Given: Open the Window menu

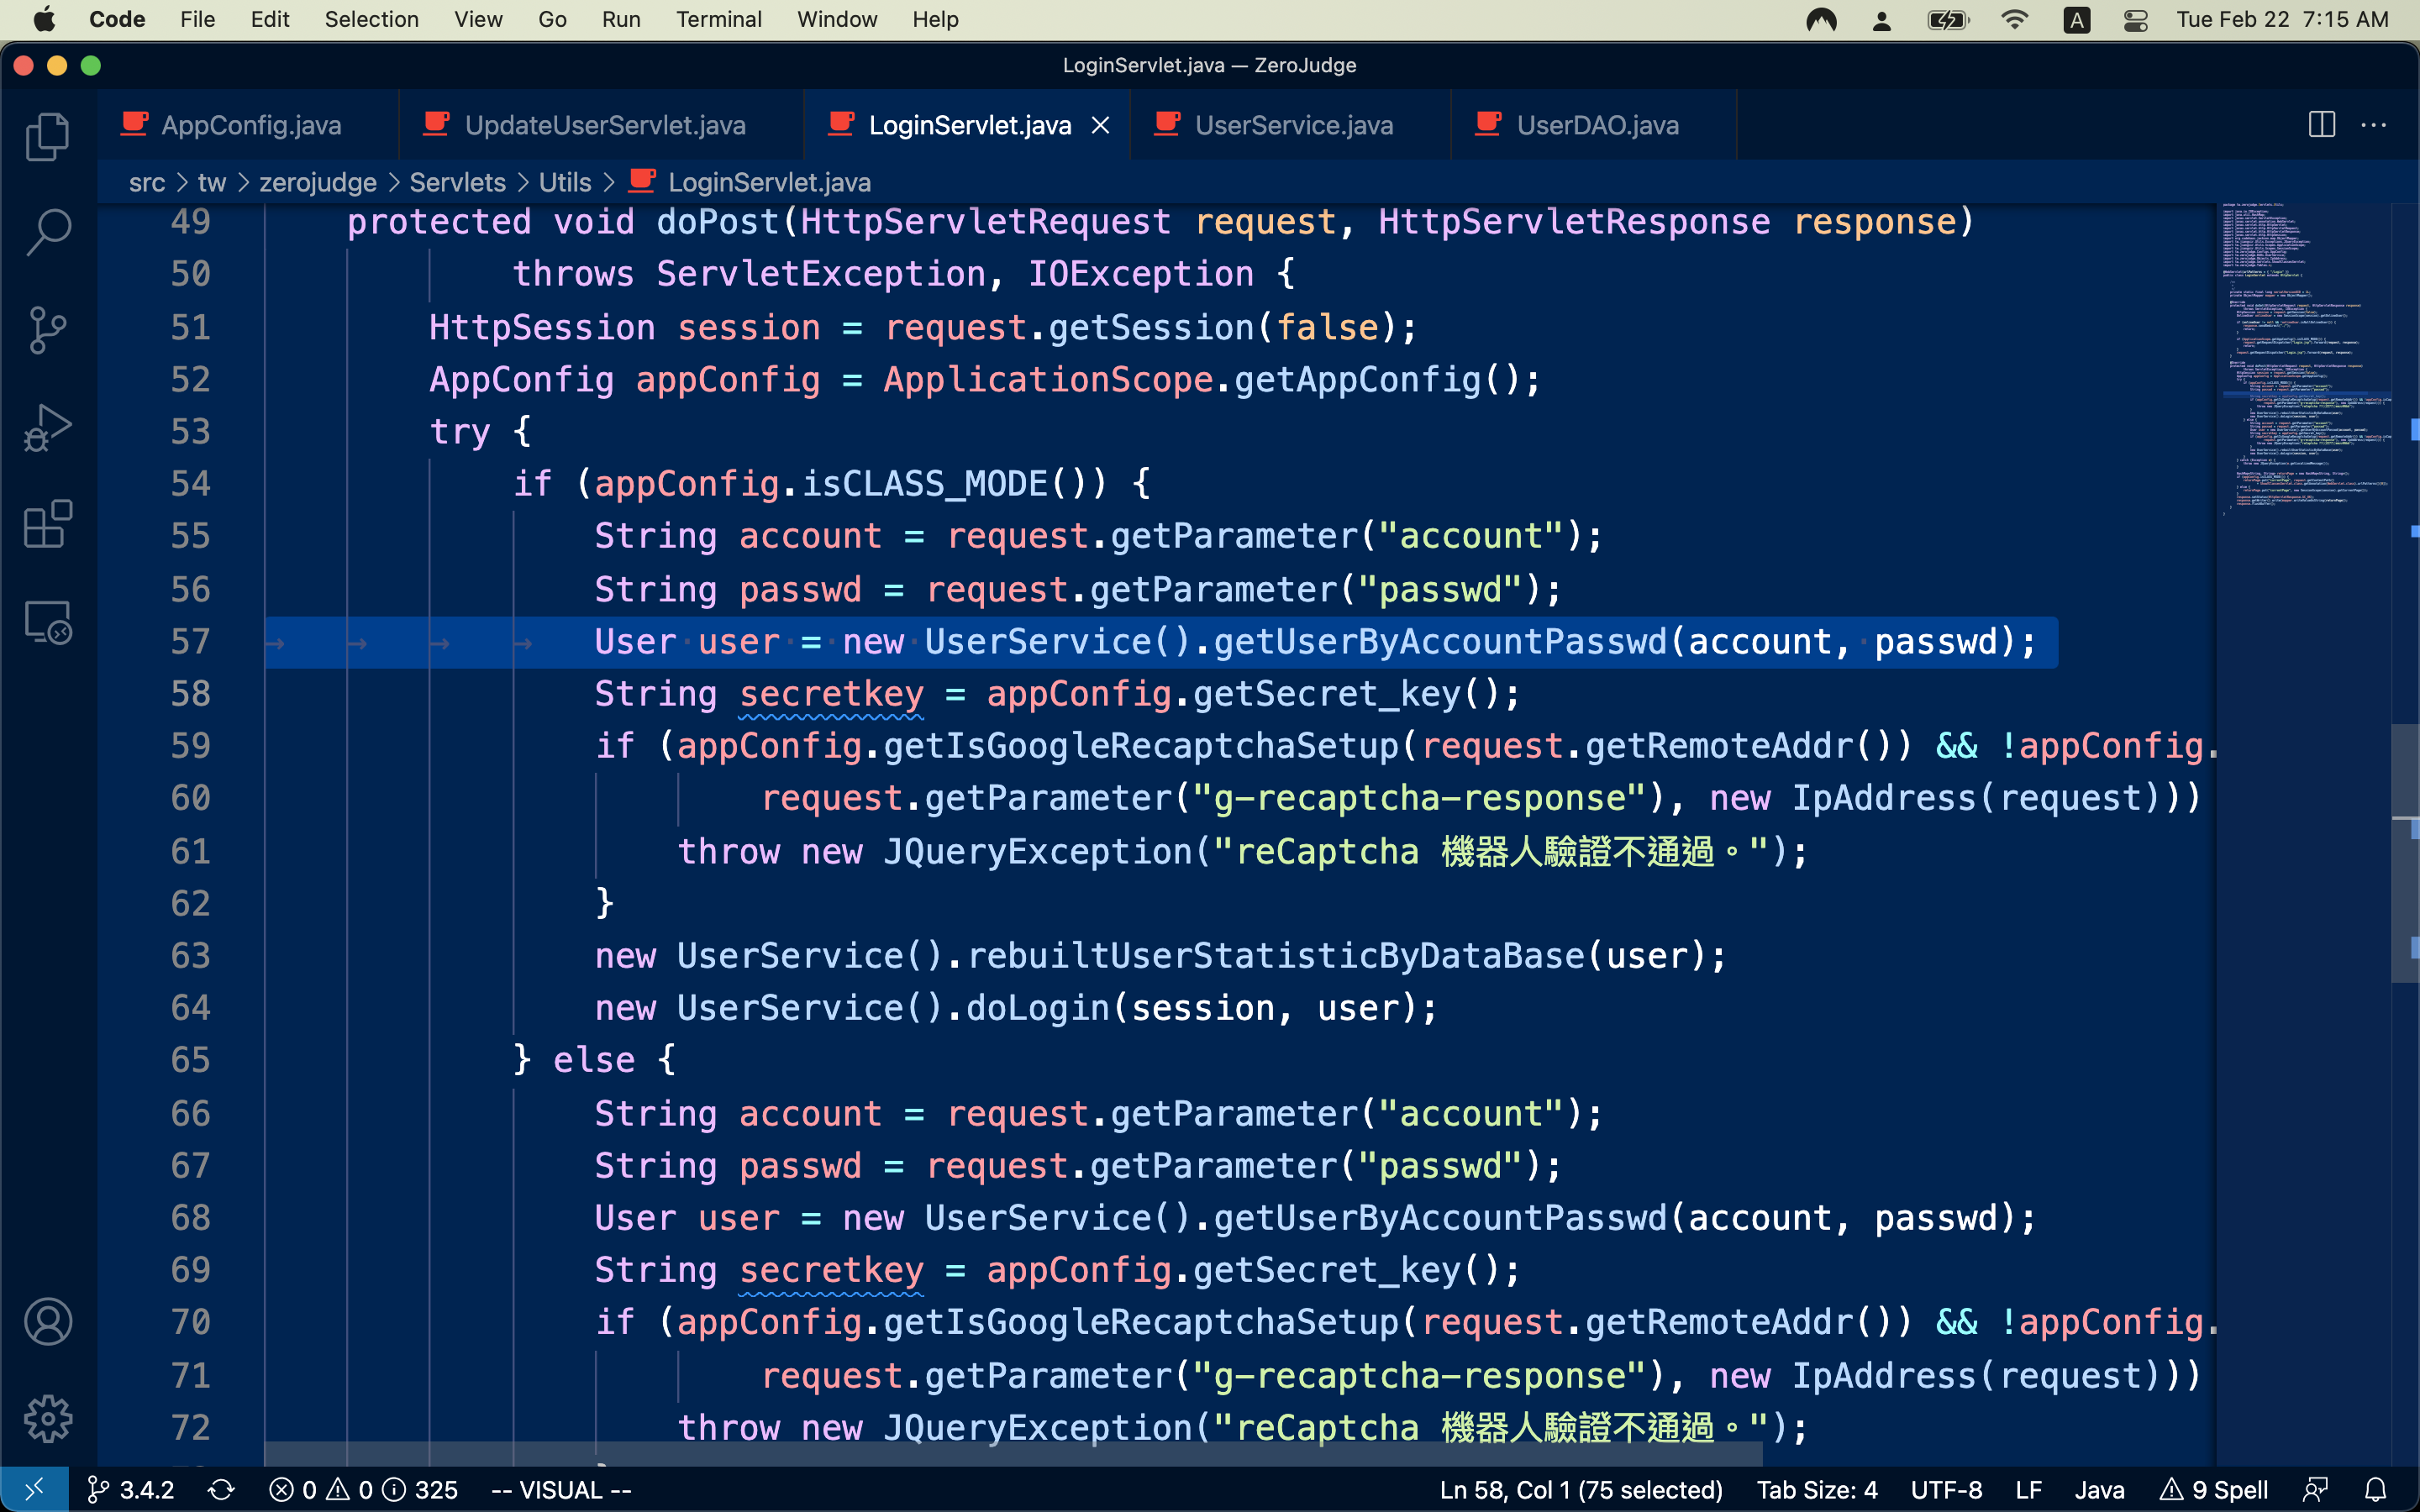Looking at the screenshot, I should 837,19.
